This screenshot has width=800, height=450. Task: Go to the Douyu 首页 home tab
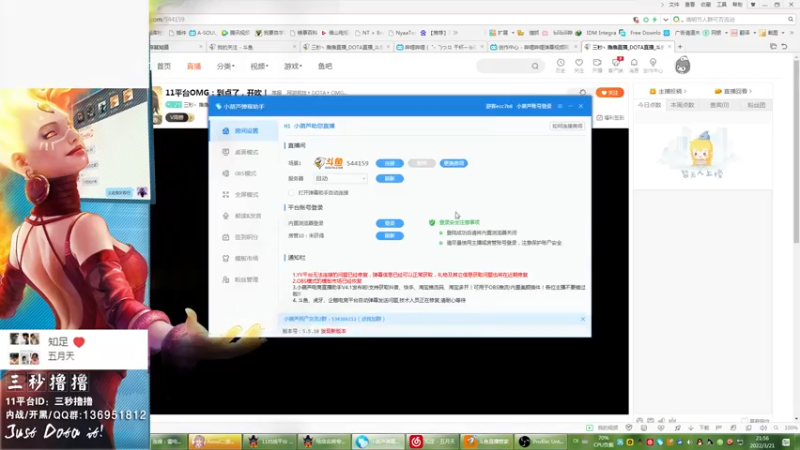164,66
